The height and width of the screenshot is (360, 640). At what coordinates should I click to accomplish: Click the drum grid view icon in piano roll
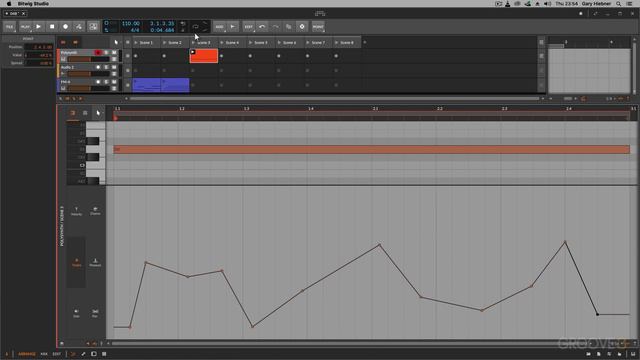pos(85,113)
